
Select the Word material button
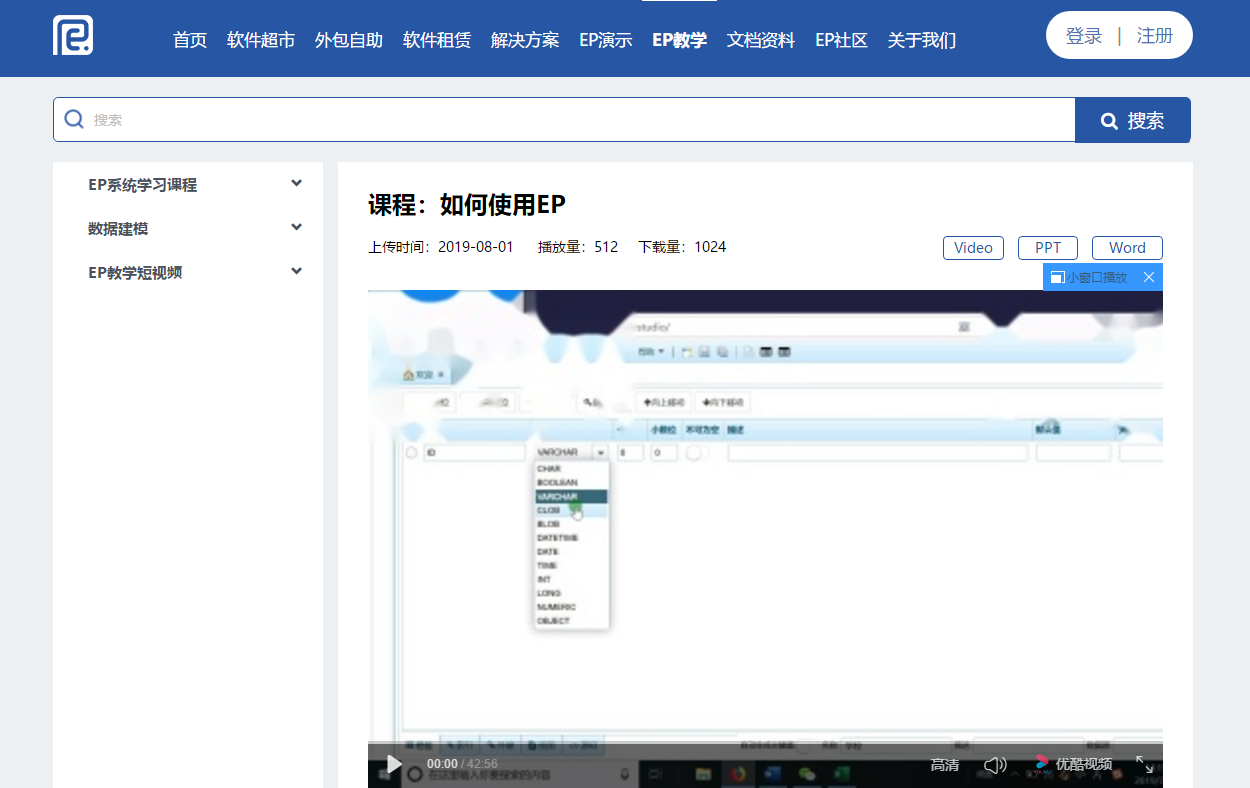pyautogui.click(x=1127, y=248)
